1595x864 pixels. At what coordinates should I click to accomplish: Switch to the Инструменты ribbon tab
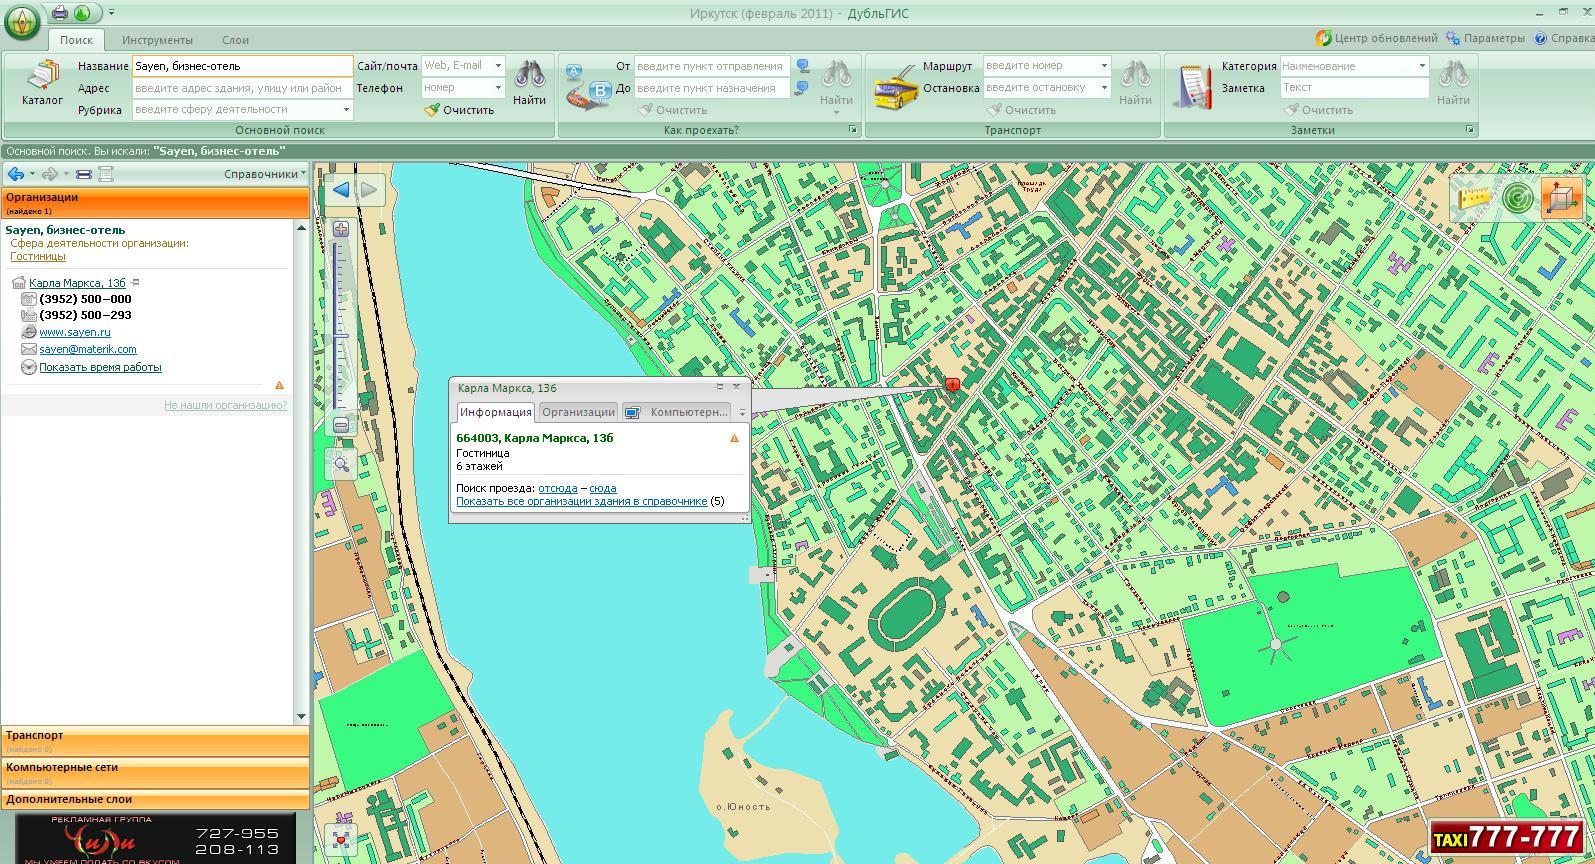click(x=157, y=40)
